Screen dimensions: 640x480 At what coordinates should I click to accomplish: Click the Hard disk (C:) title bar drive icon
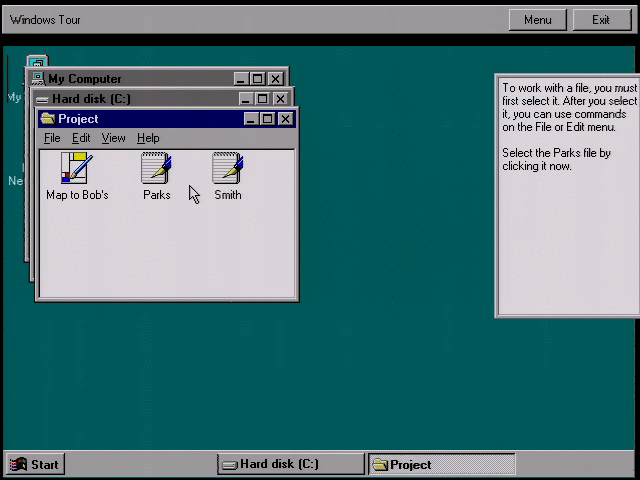(x=42, y=99)
